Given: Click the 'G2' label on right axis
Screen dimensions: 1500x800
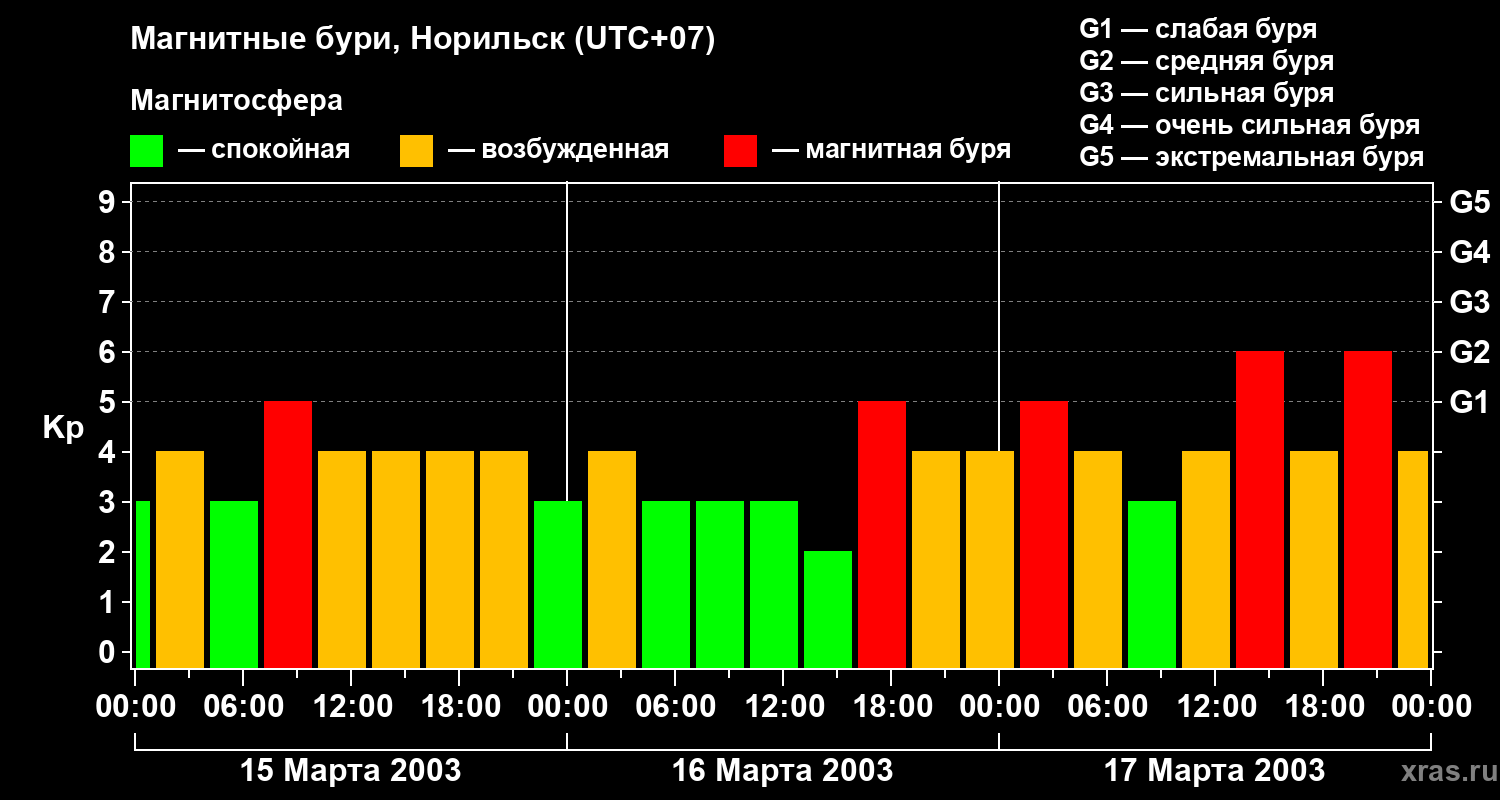Looking at the screenshot, I should coord(1469,352).
